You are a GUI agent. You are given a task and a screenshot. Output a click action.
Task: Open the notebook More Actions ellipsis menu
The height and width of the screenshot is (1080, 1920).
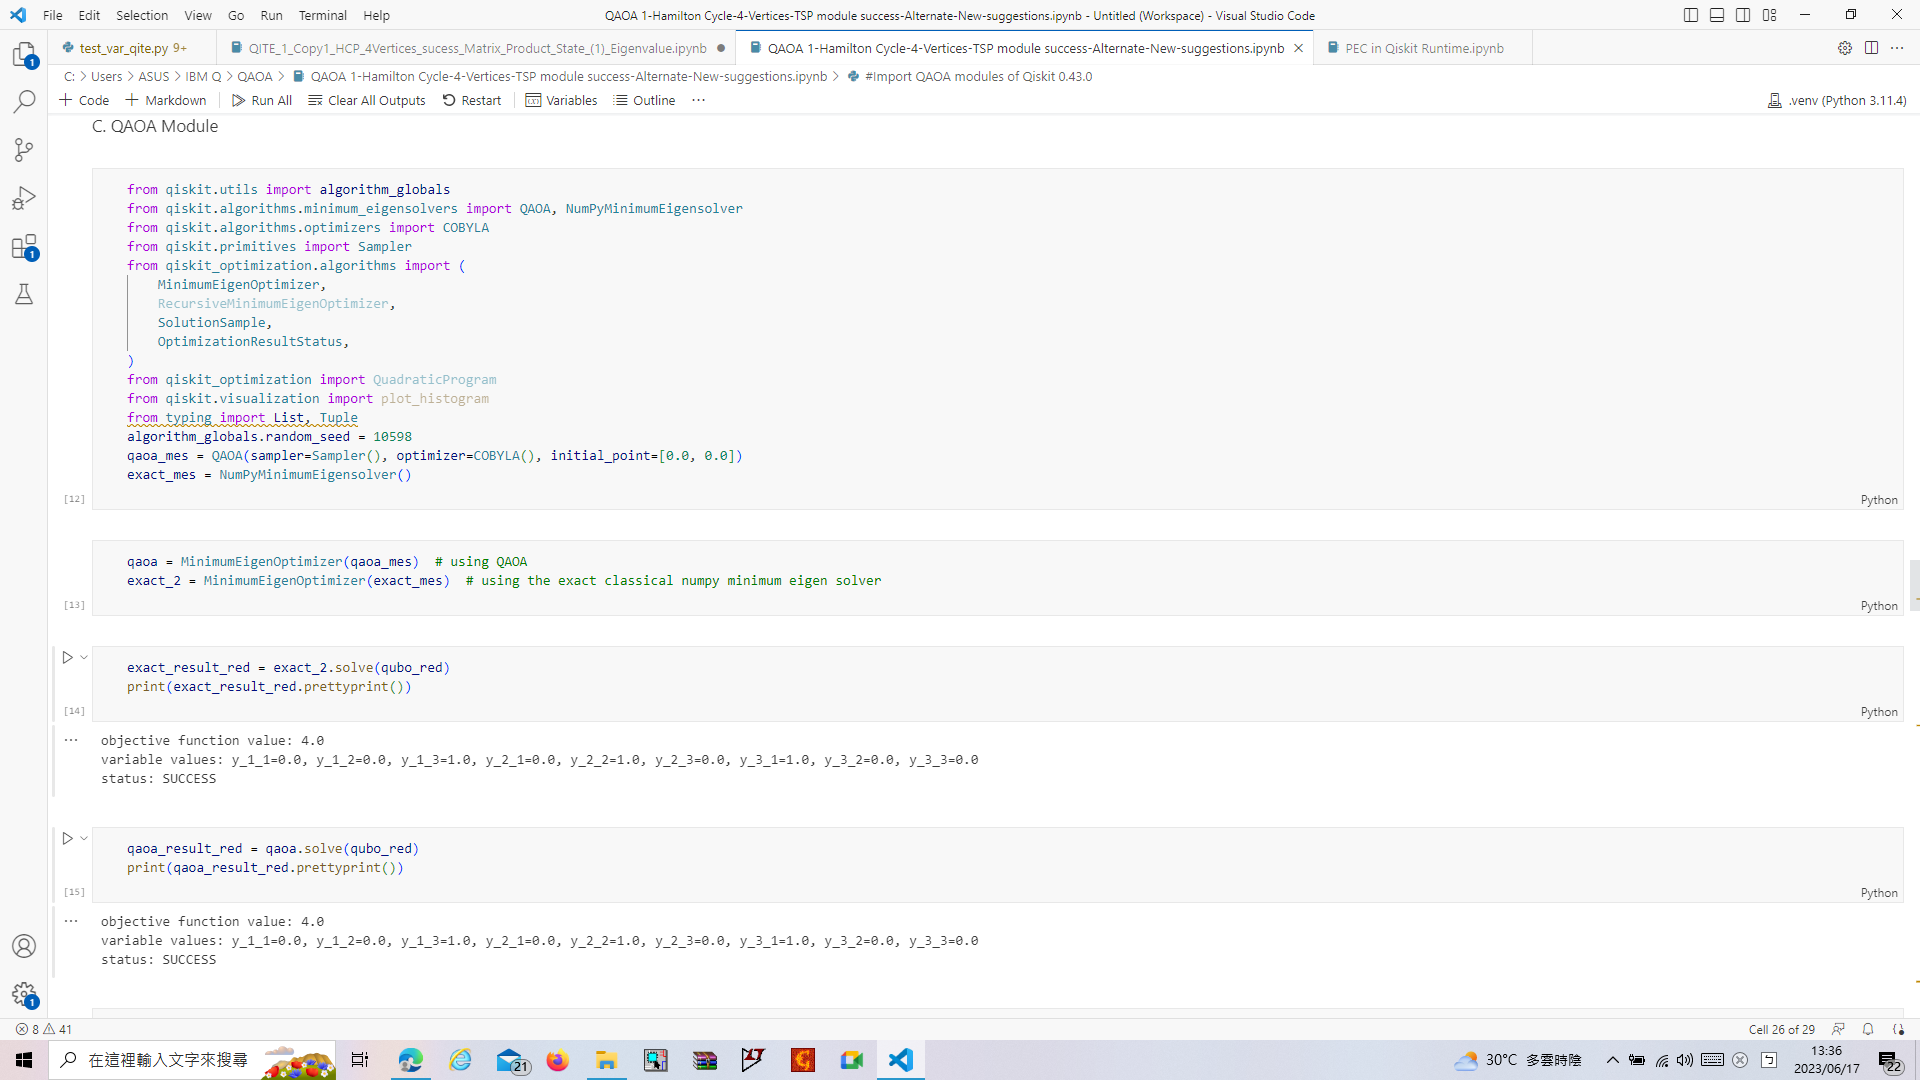pos(698,100)
